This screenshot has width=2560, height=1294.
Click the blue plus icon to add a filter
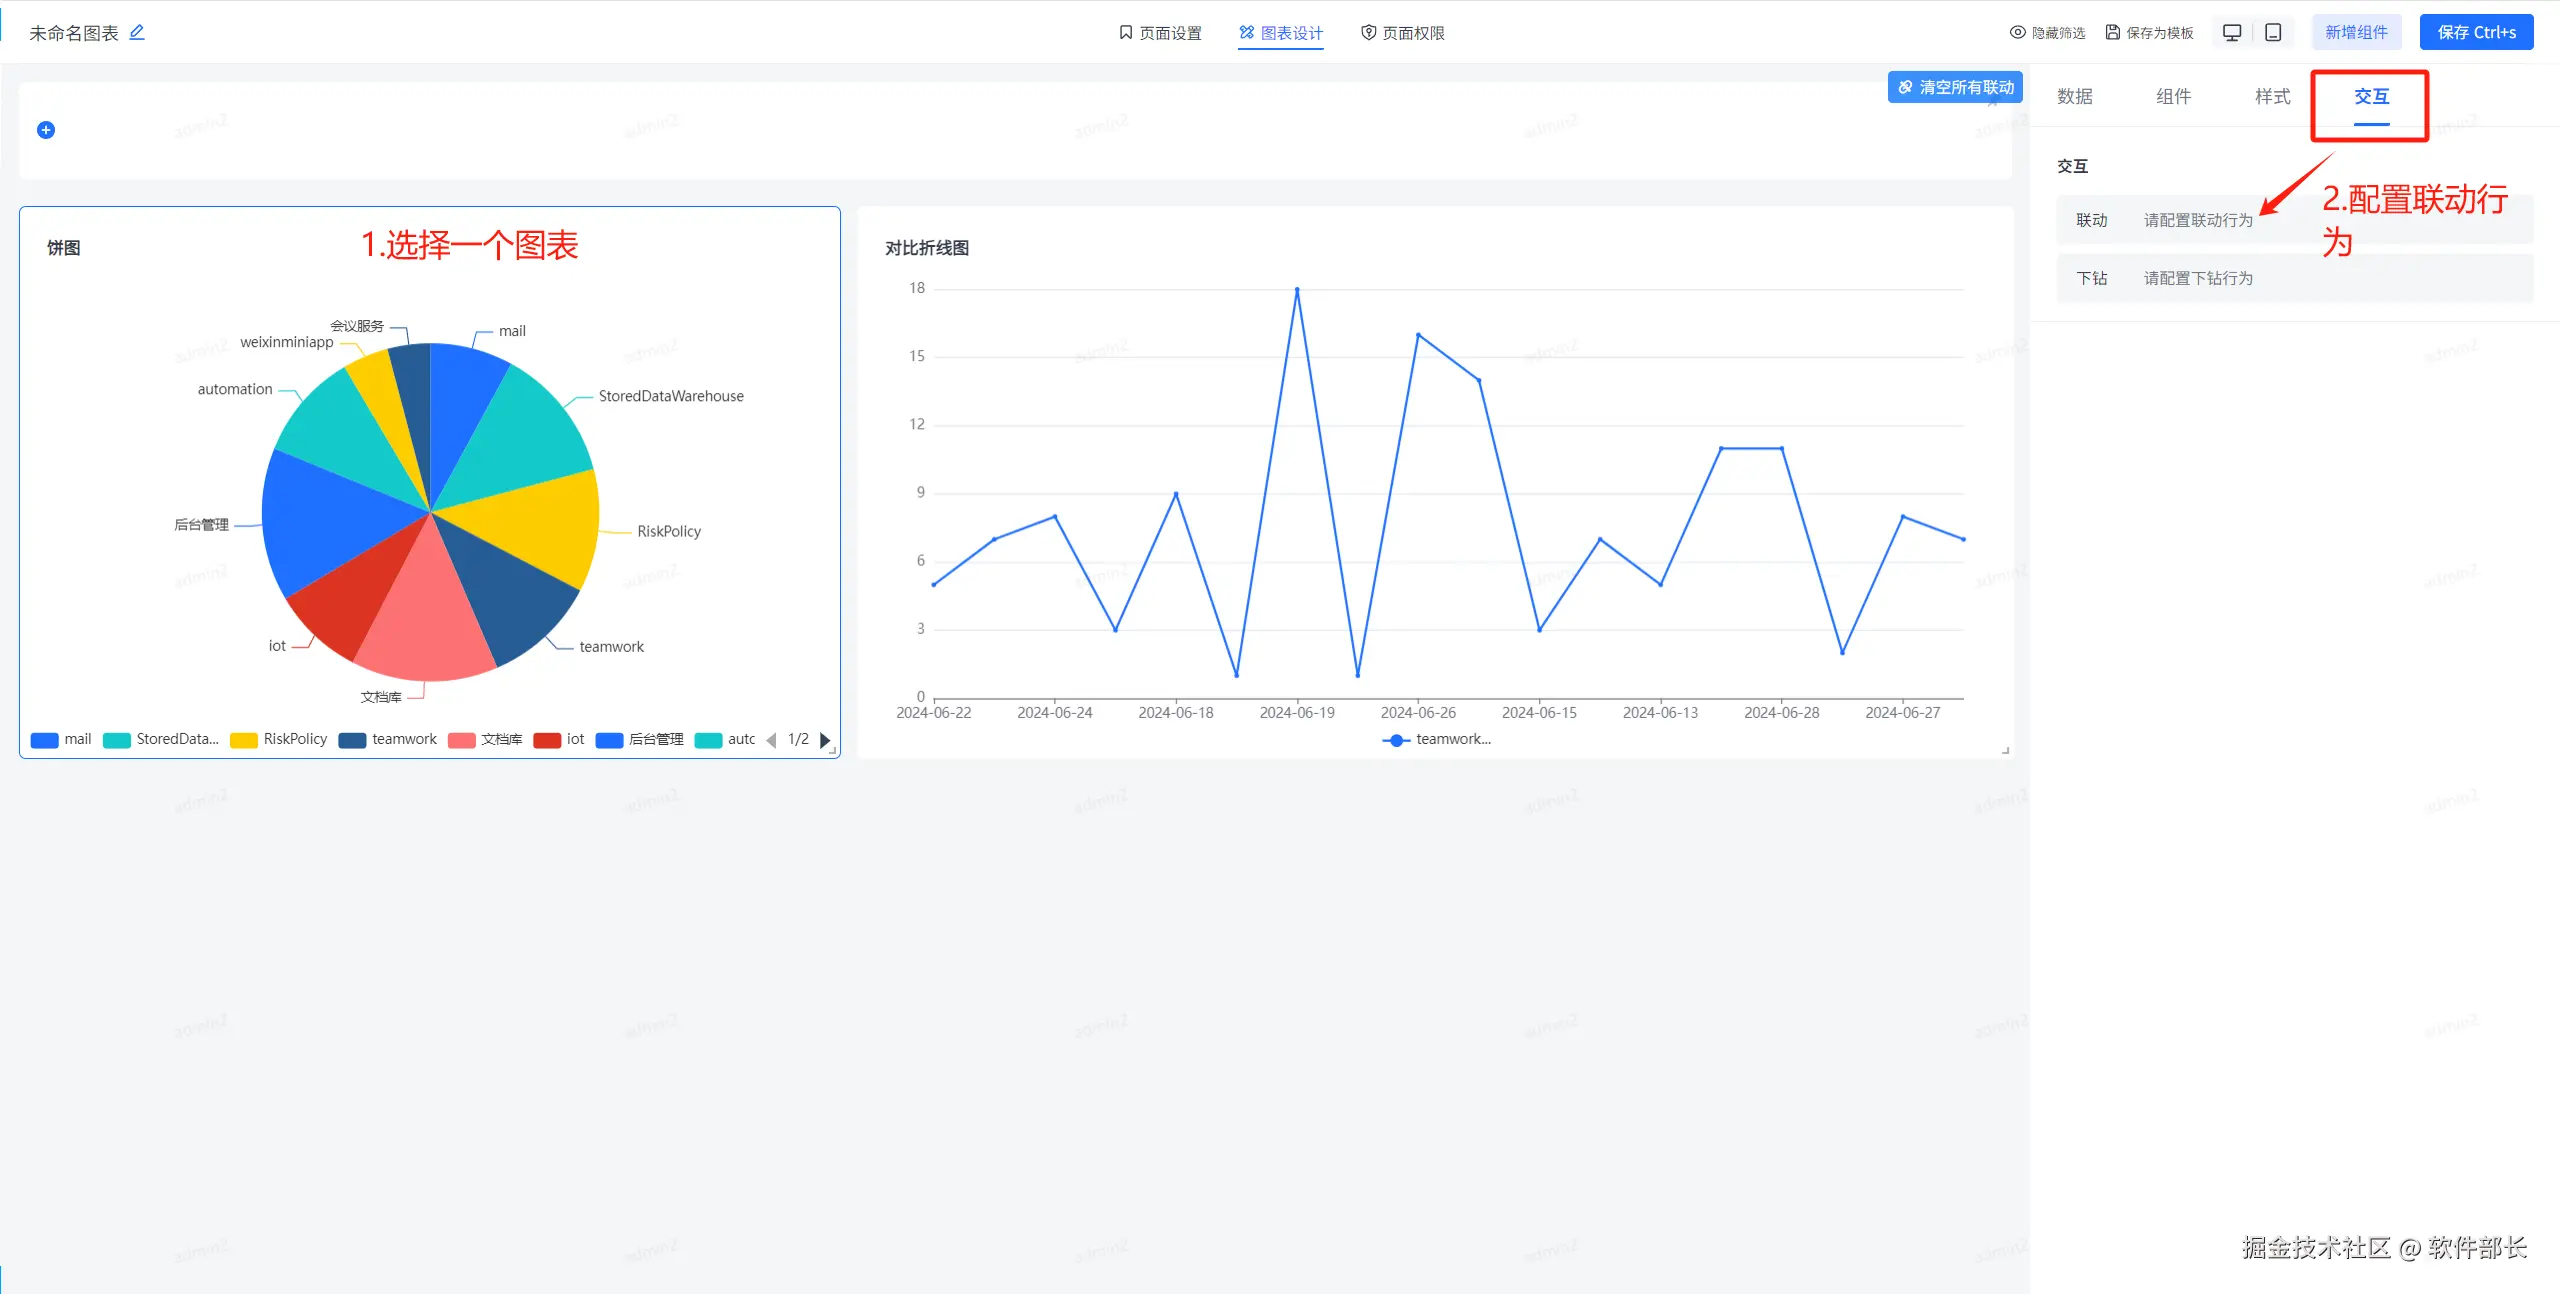click(x=46, y=130)
